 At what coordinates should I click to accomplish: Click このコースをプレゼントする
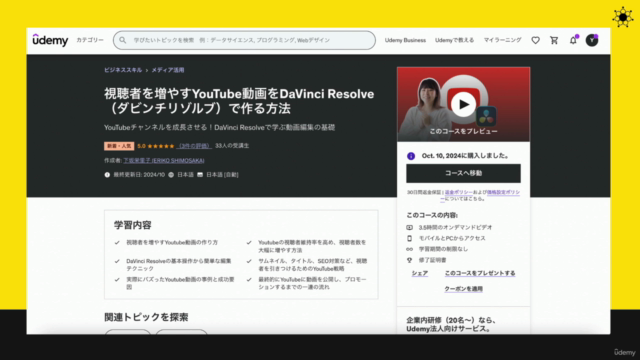click(480, 273)
